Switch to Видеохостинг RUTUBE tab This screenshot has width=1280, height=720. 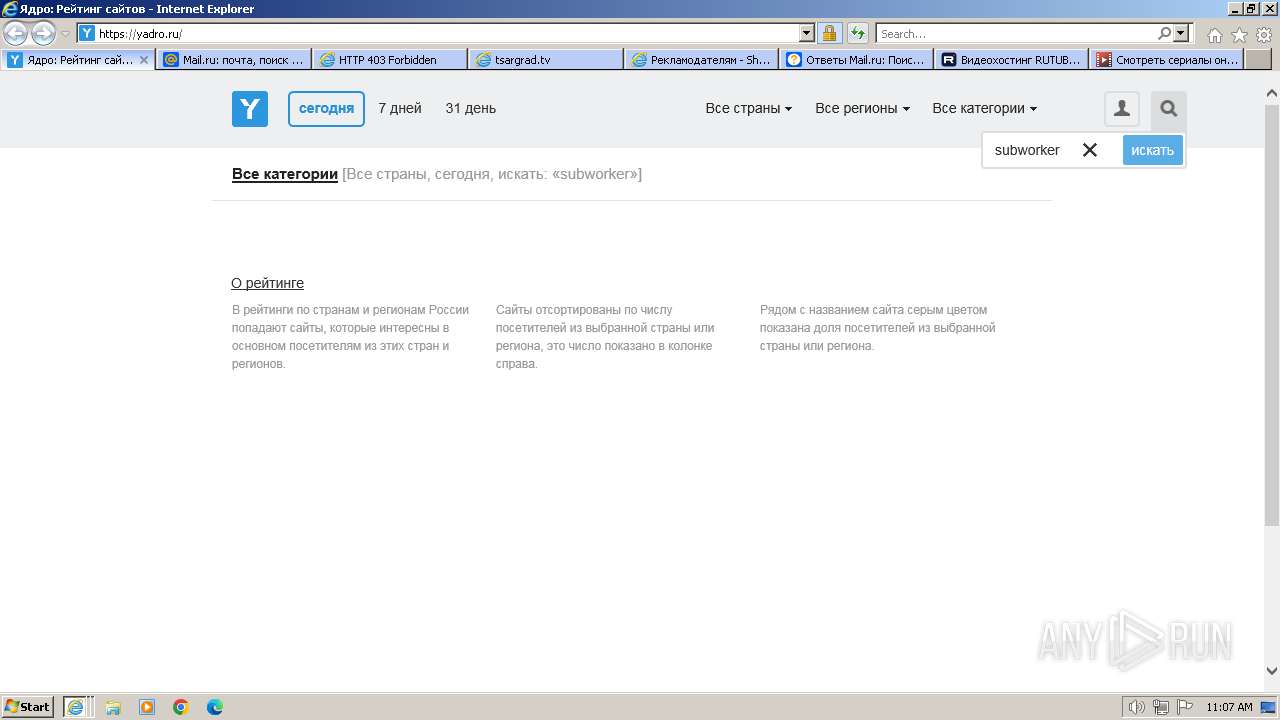1012,60
